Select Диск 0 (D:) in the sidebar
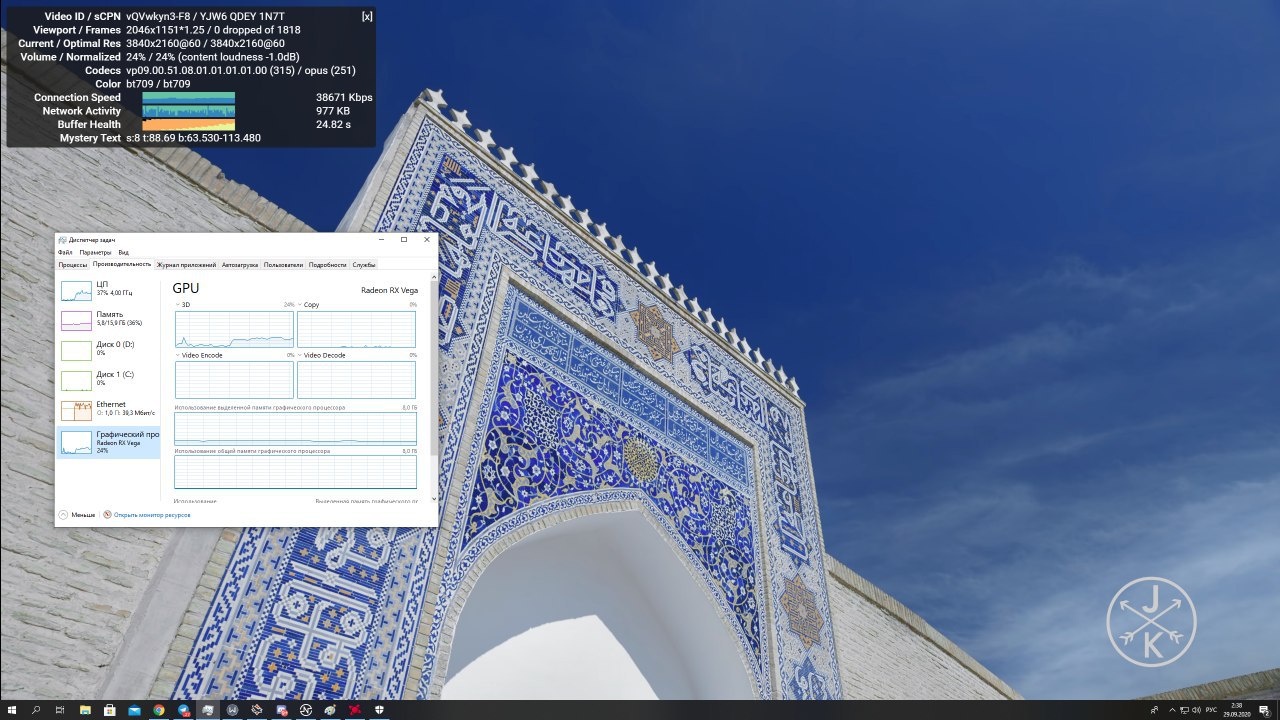 pyautogui.click(x=108, y=350)
